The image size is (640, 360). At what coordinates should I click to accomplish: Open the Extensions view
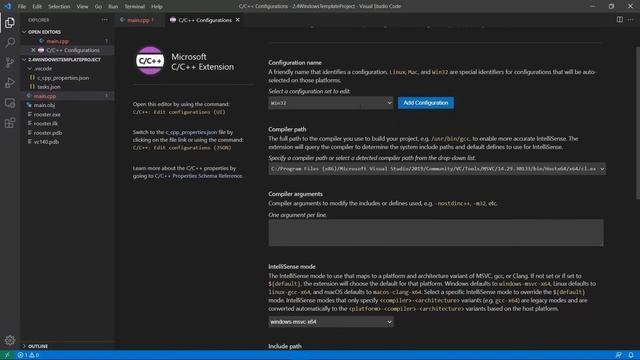10,123
